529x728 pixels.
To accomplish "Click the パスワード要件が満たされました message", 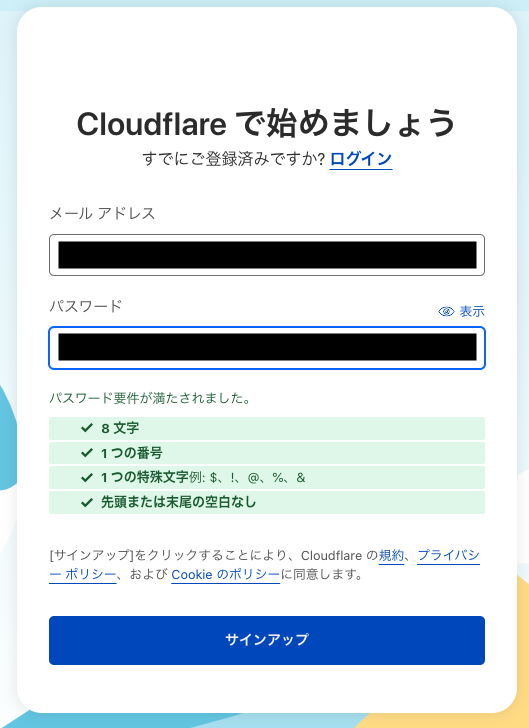I will click(x=150, y=398).
